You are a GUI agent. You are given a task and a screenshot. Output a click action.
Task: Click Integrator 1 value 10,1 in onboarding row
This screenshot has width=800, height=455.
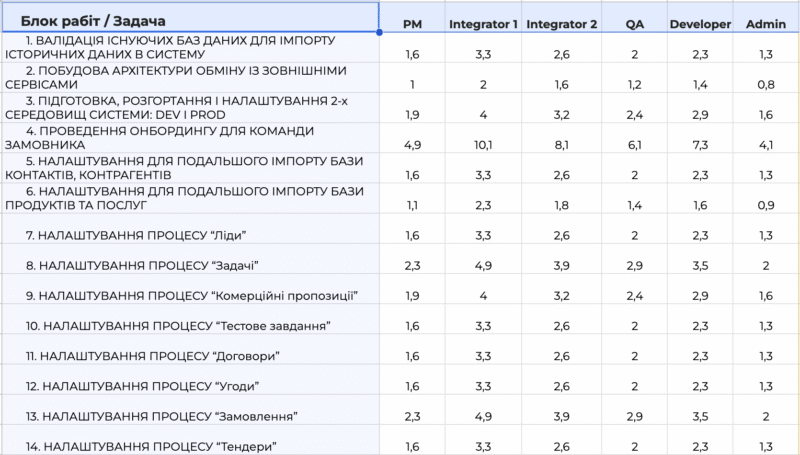click(x=483, y=145)
